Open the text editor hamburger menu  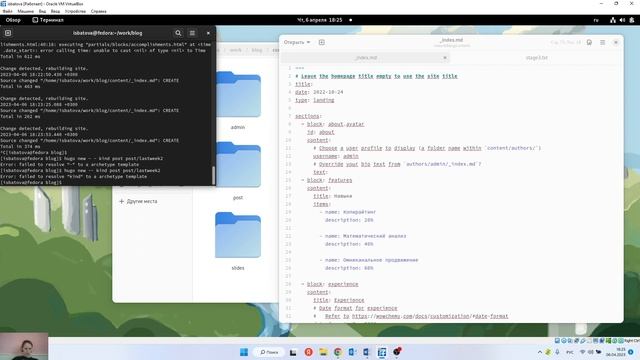(x=602, y=42)
